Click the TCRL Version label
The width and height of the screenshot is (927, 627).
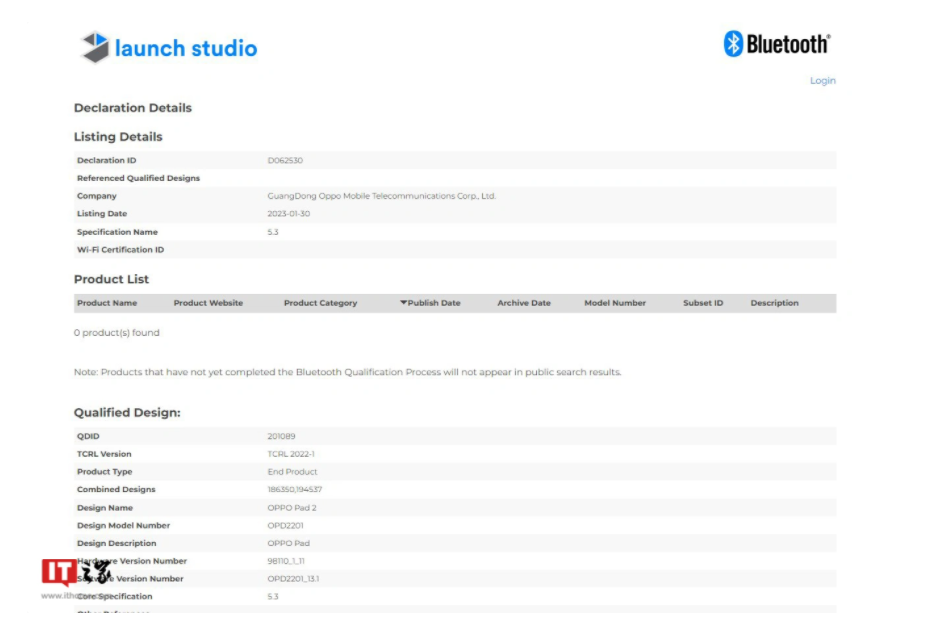tap(104, 454)
